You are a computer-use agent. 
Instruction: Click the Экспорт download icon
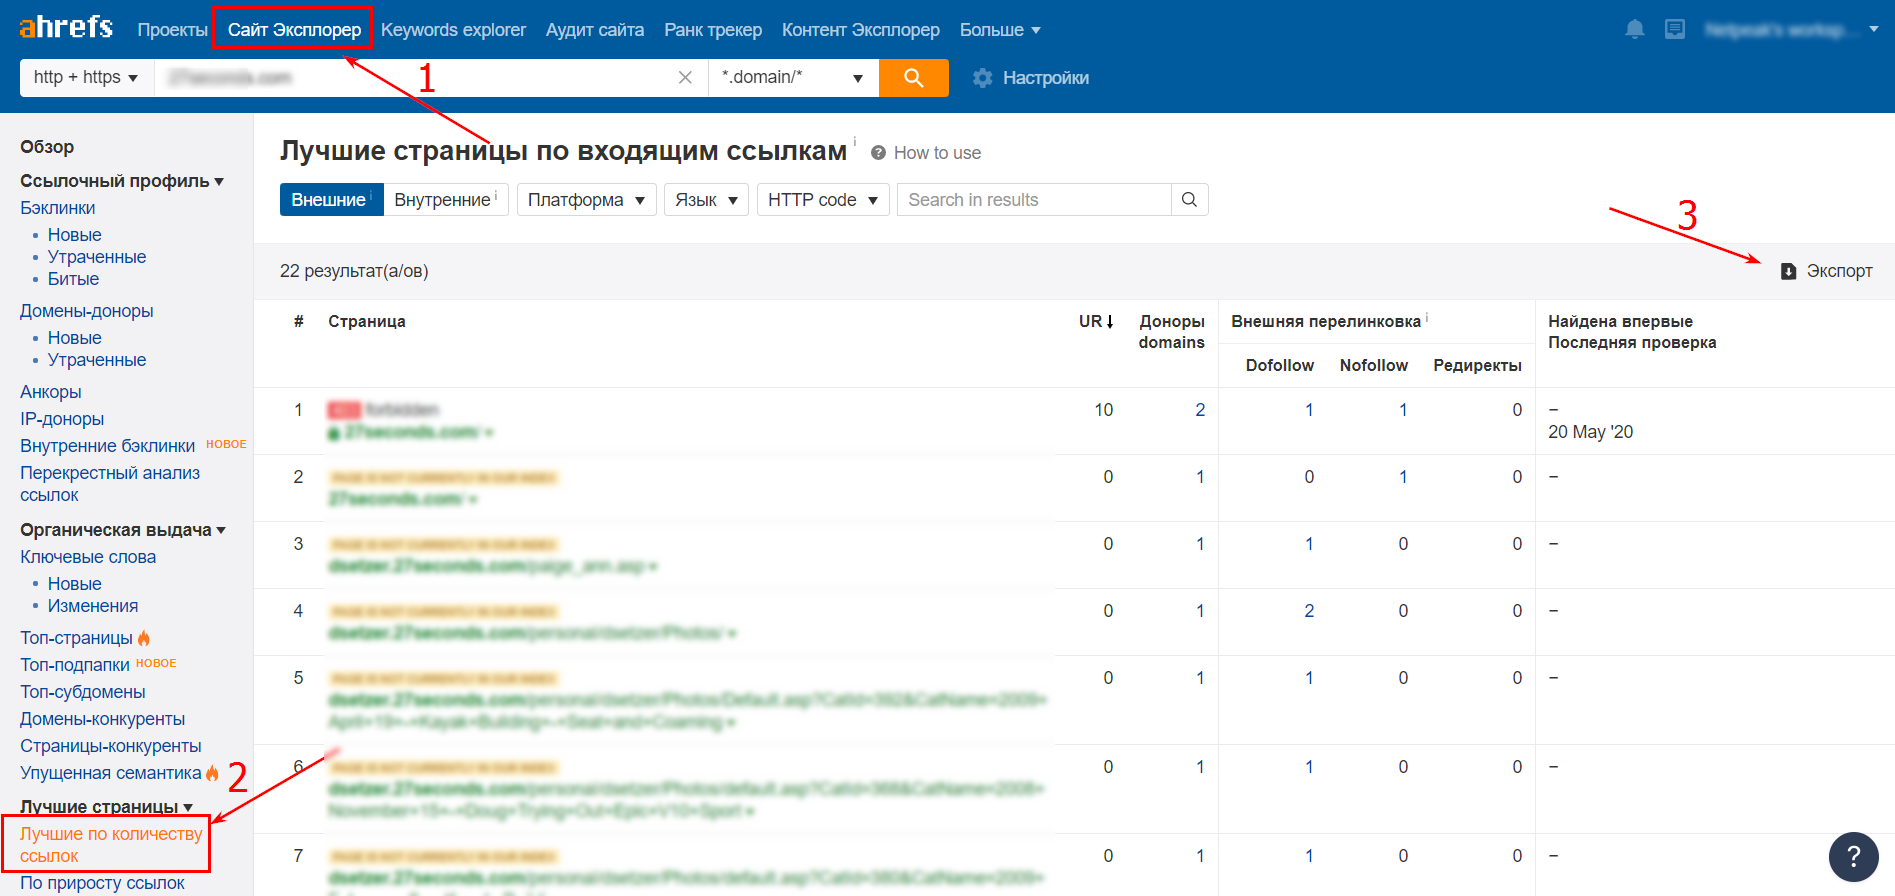pos(1789,271)
